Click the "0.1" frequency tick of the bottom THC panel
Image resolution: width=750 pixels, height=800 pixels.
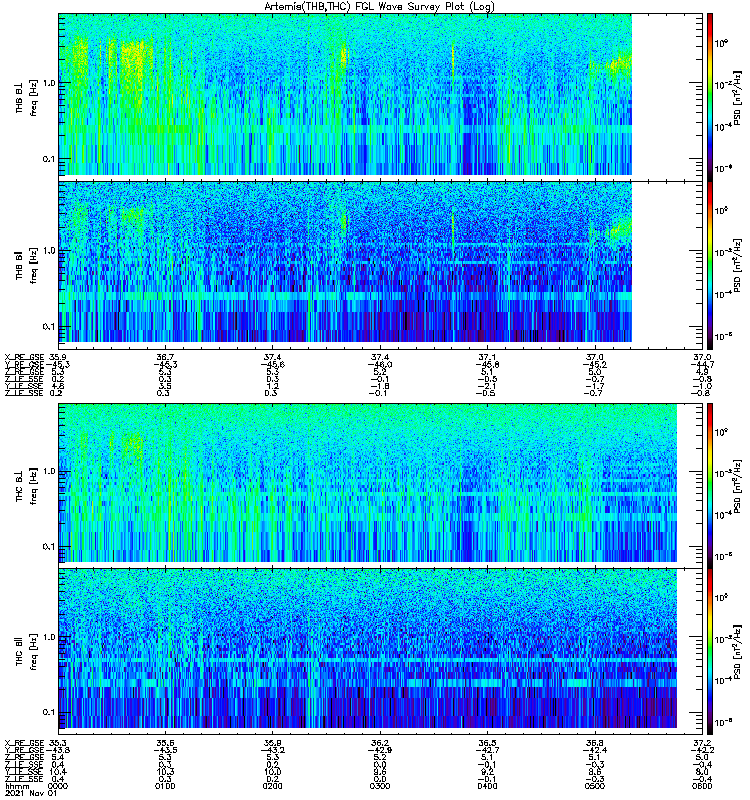49,712
